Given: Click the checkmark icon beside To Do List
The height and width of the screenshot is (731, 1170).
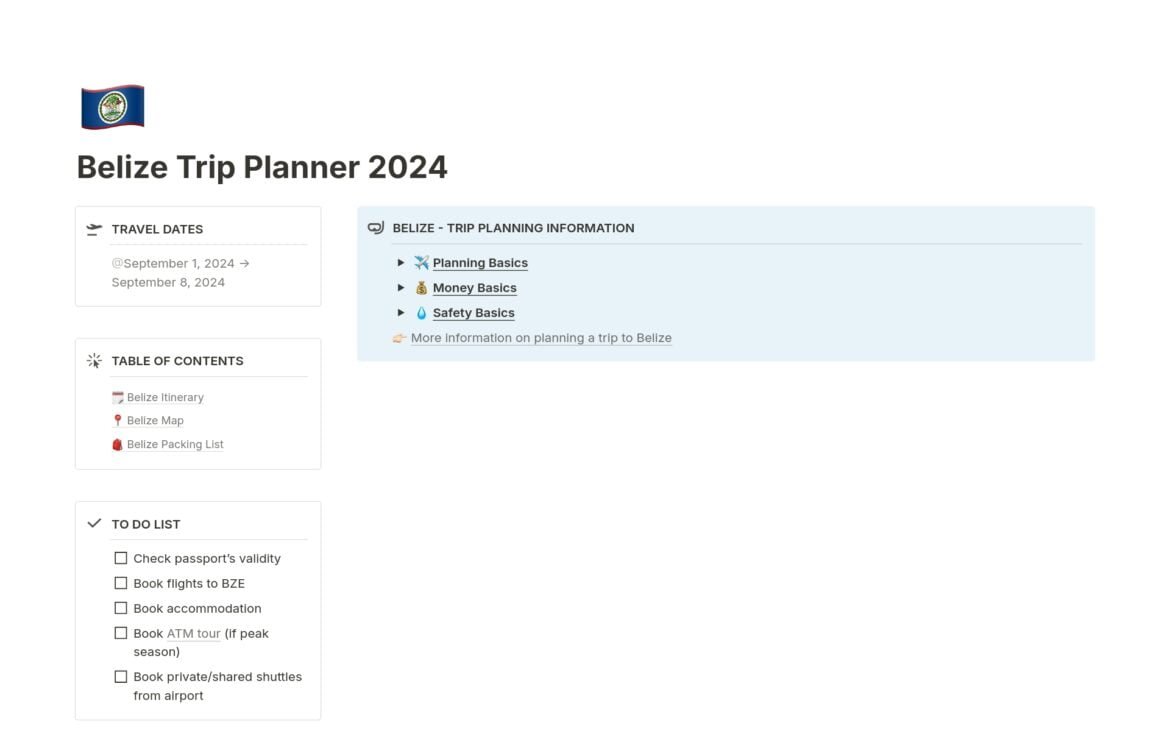Looking at the screenshot, I should (x=95, y=524).
